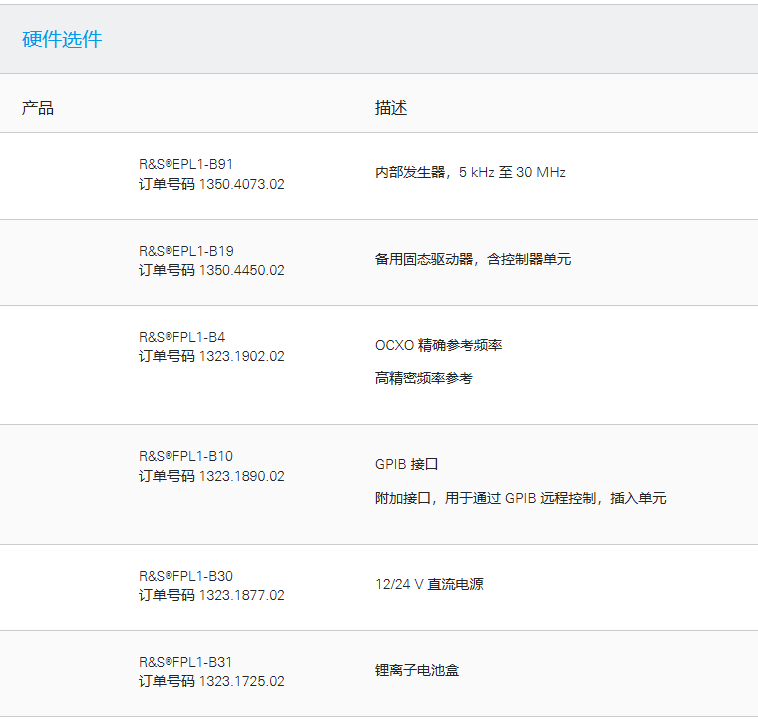This screenshot has width=758, height=725.
Task: Click the OCXO 精确参考频率 title
Action: pyautogui.click(x=438, y=345)
